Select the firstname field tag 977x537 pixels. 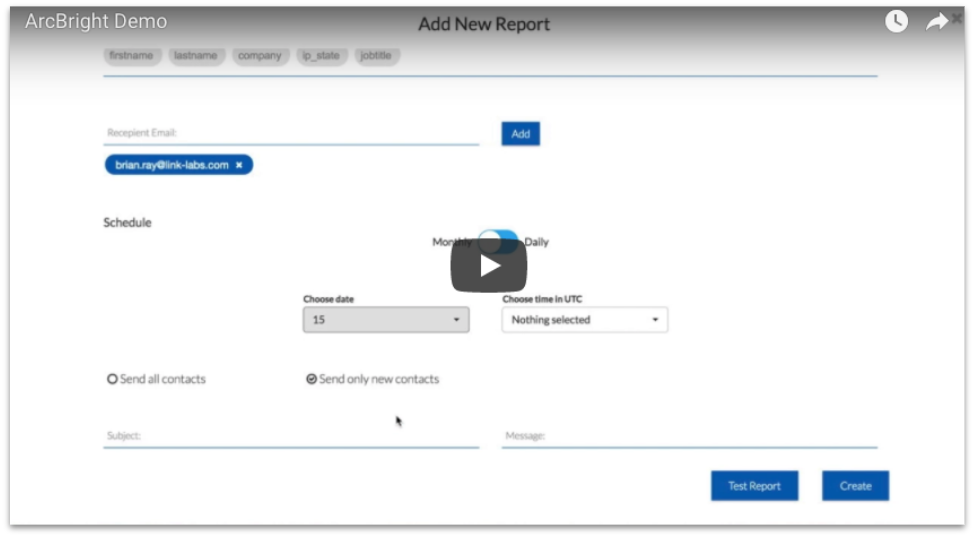[x=131, y=56]
